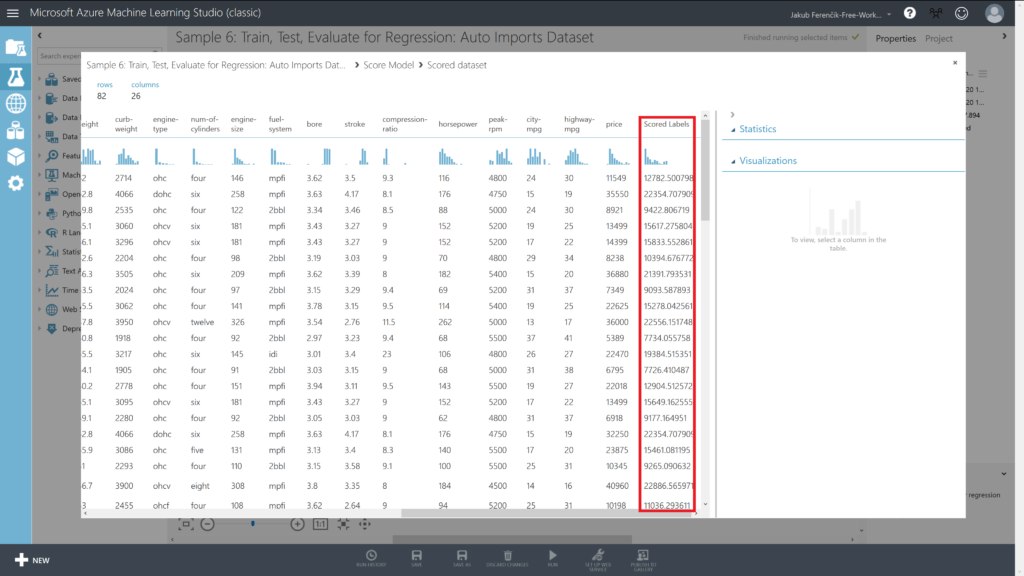Viewport: 1024px width, 576px height.
Task: Open the Trained Models cube icon
Action: point(15,157)
